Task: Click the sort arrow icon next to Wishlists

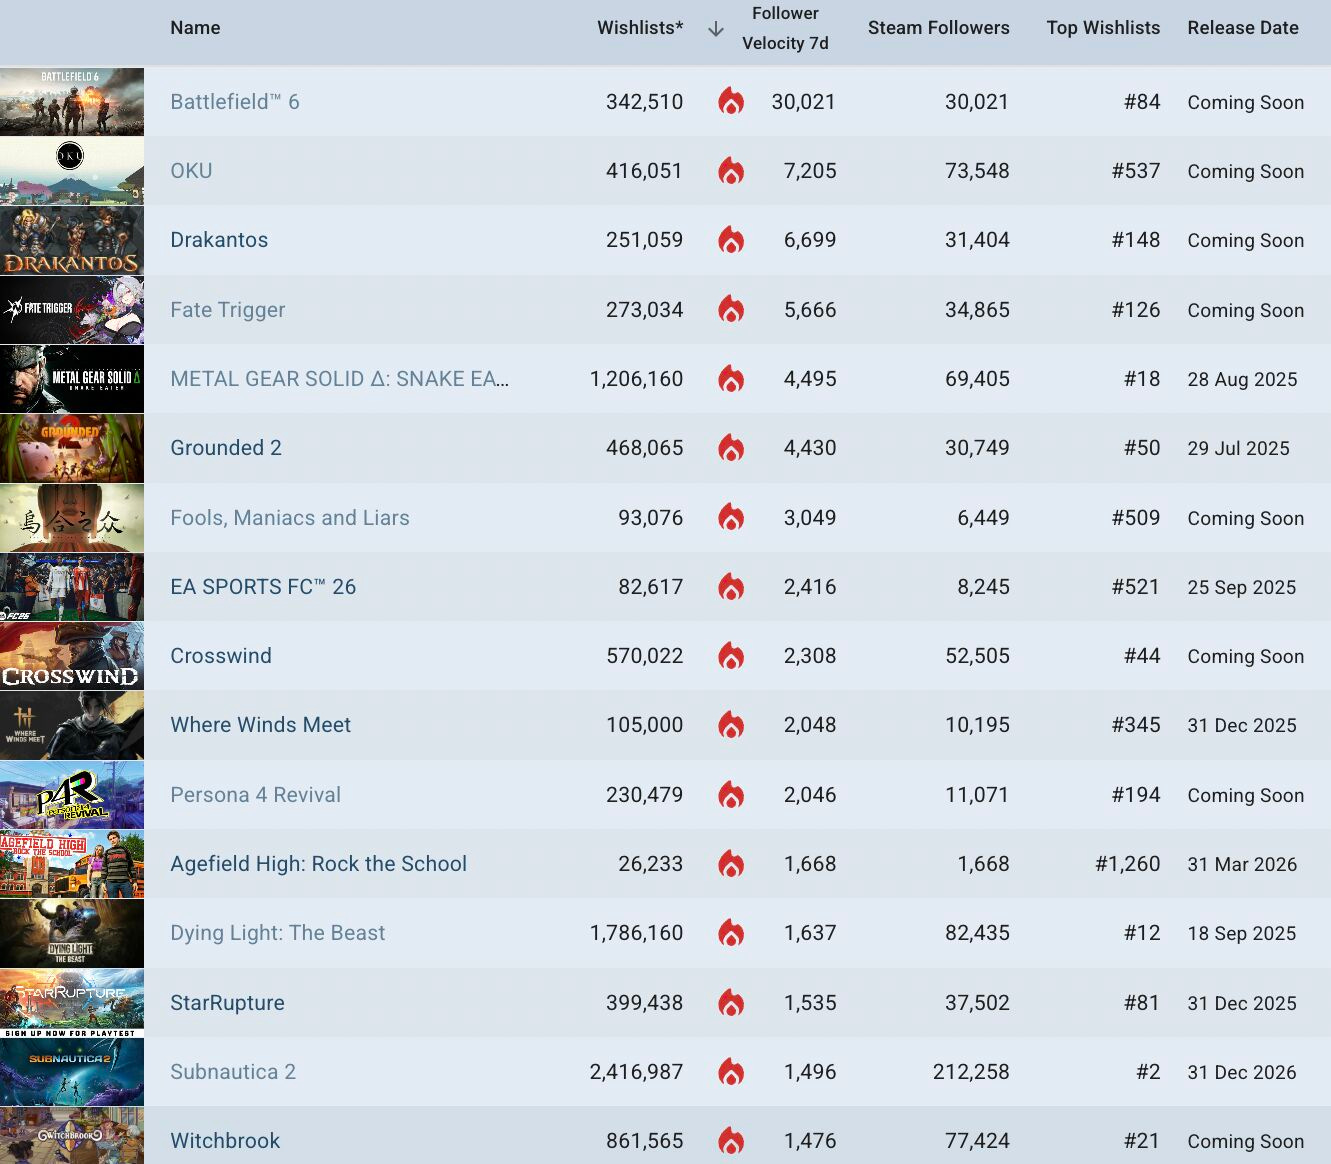Action: pos(716,29)
